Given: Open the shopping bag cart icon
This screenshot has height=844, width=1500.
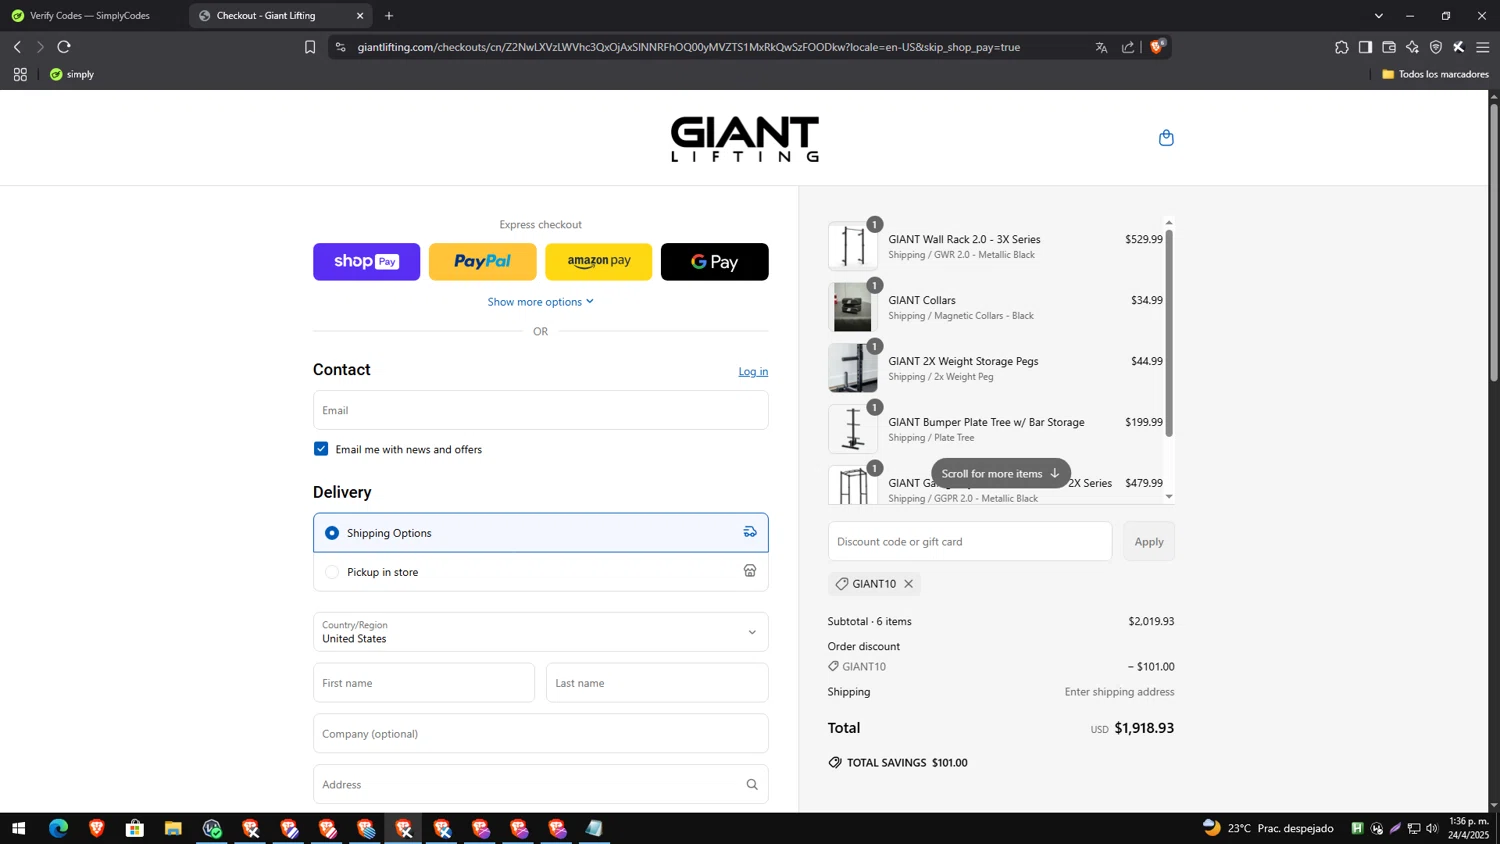Looking at the screenshot, I should [1166, 138].
